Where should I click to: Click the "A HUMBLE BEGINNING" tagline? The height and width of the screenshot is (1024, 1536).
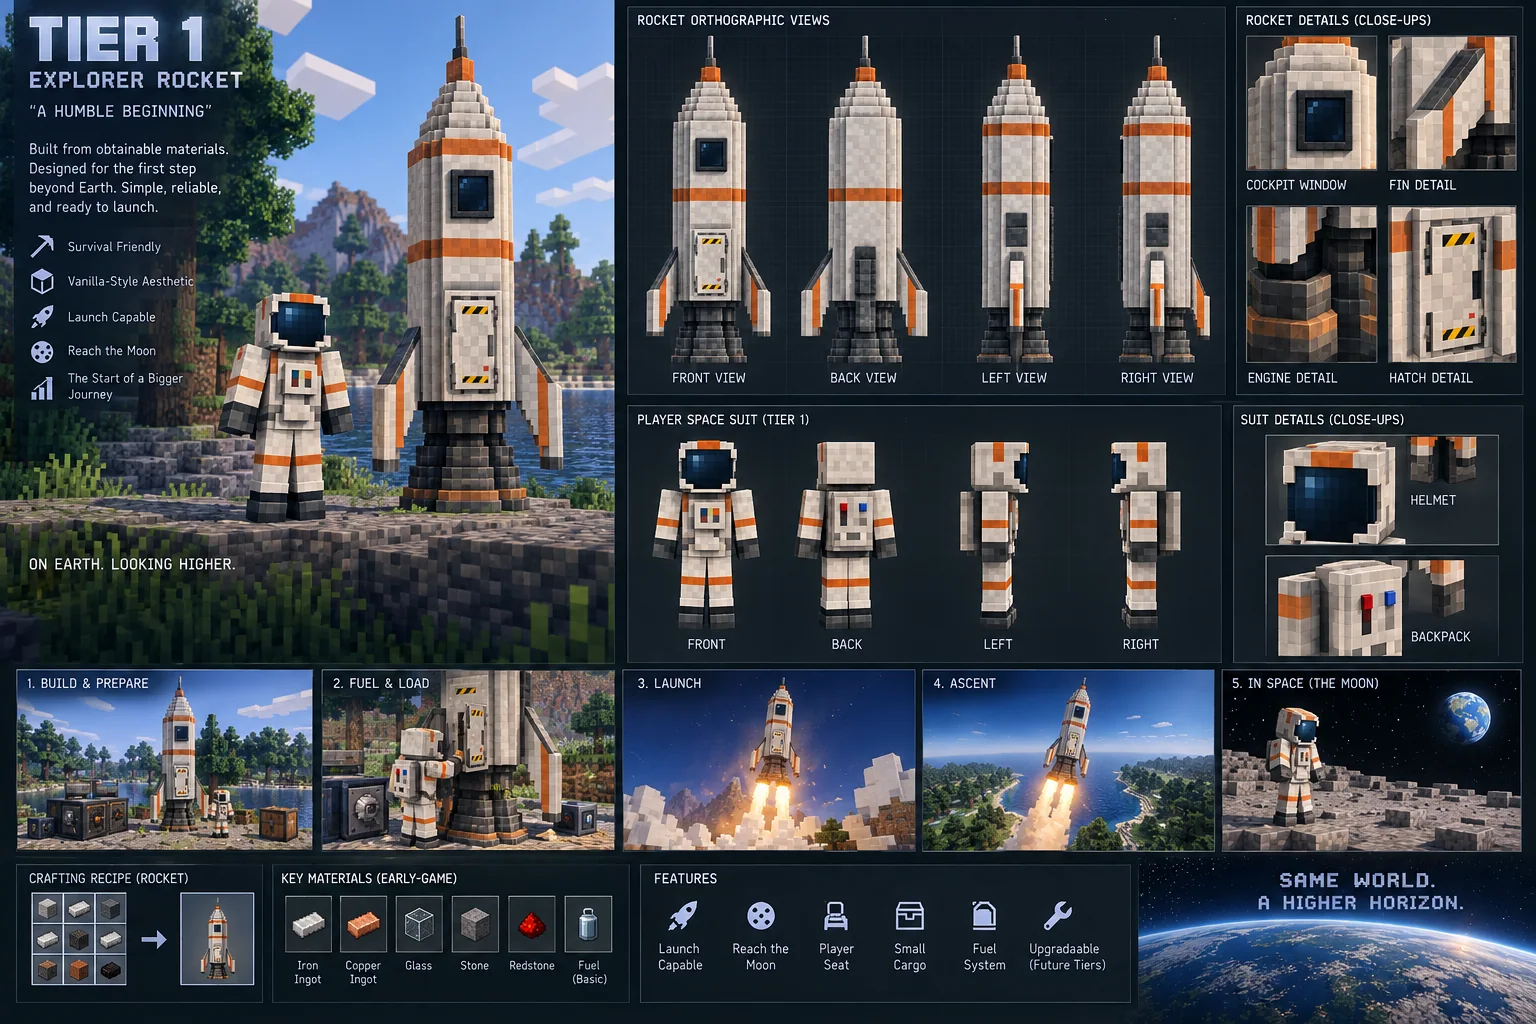click(120, 111)
